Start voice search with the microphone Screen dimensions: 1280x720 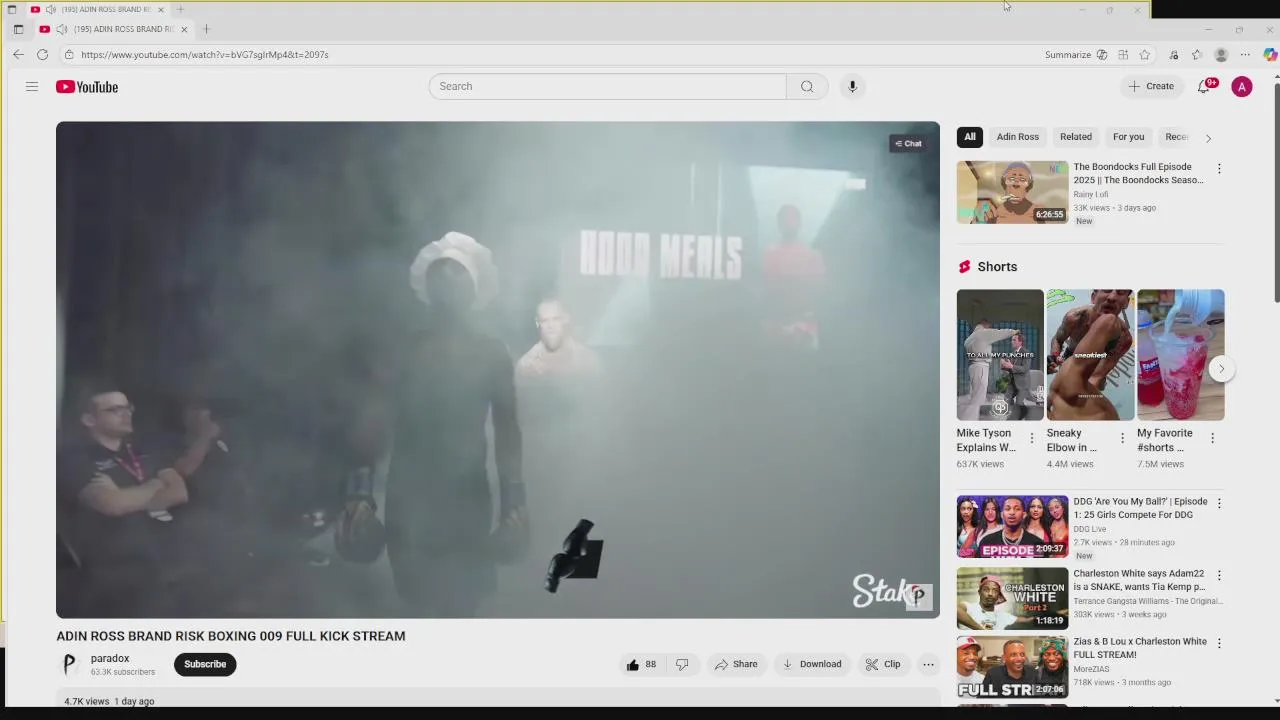coord(852,86)
